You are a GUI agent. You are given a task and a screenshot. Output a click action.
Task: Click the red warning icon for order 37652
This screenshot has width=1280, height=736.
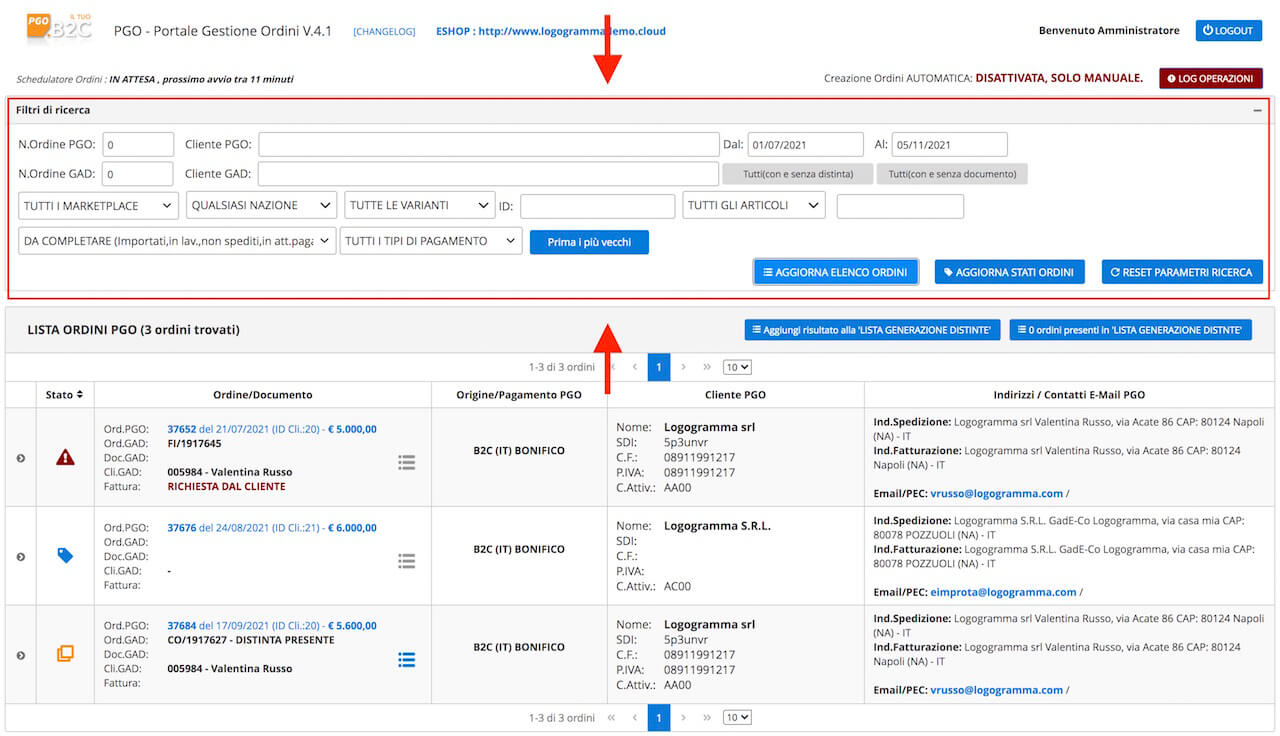(65, 457)
